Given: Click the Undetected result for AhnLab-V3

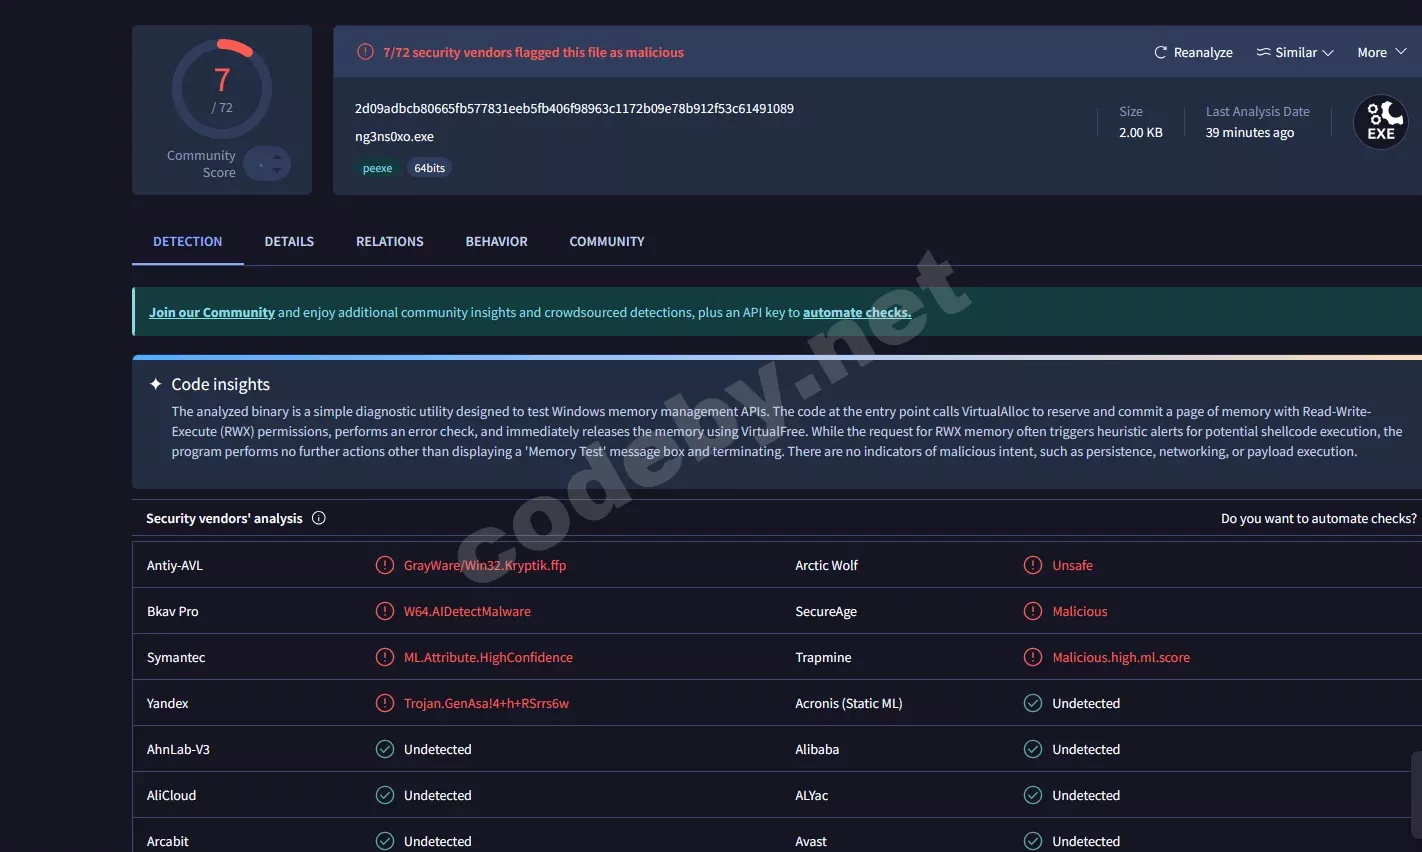Looking at the screenshot, I should pyautogui.click(x=437, y=749).
